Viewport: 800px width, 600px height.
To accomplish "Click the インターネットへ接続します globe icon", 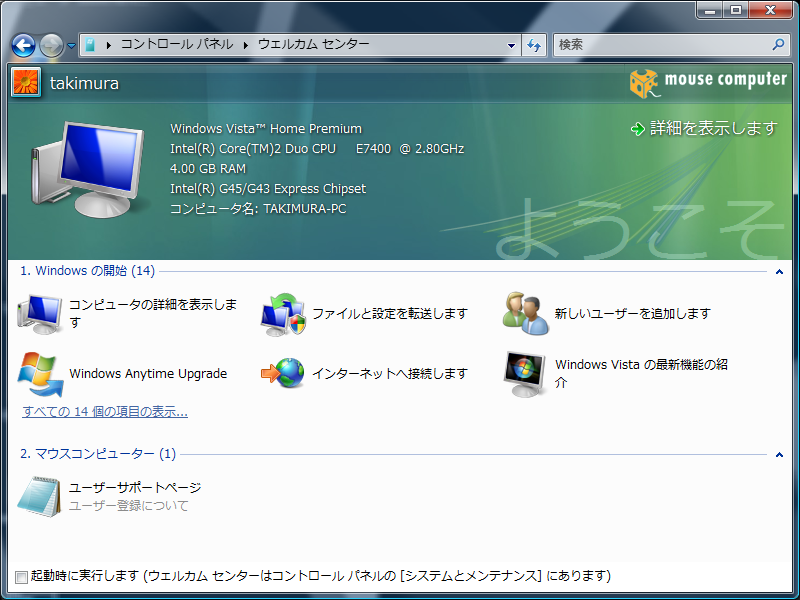I will pos(283,373).
